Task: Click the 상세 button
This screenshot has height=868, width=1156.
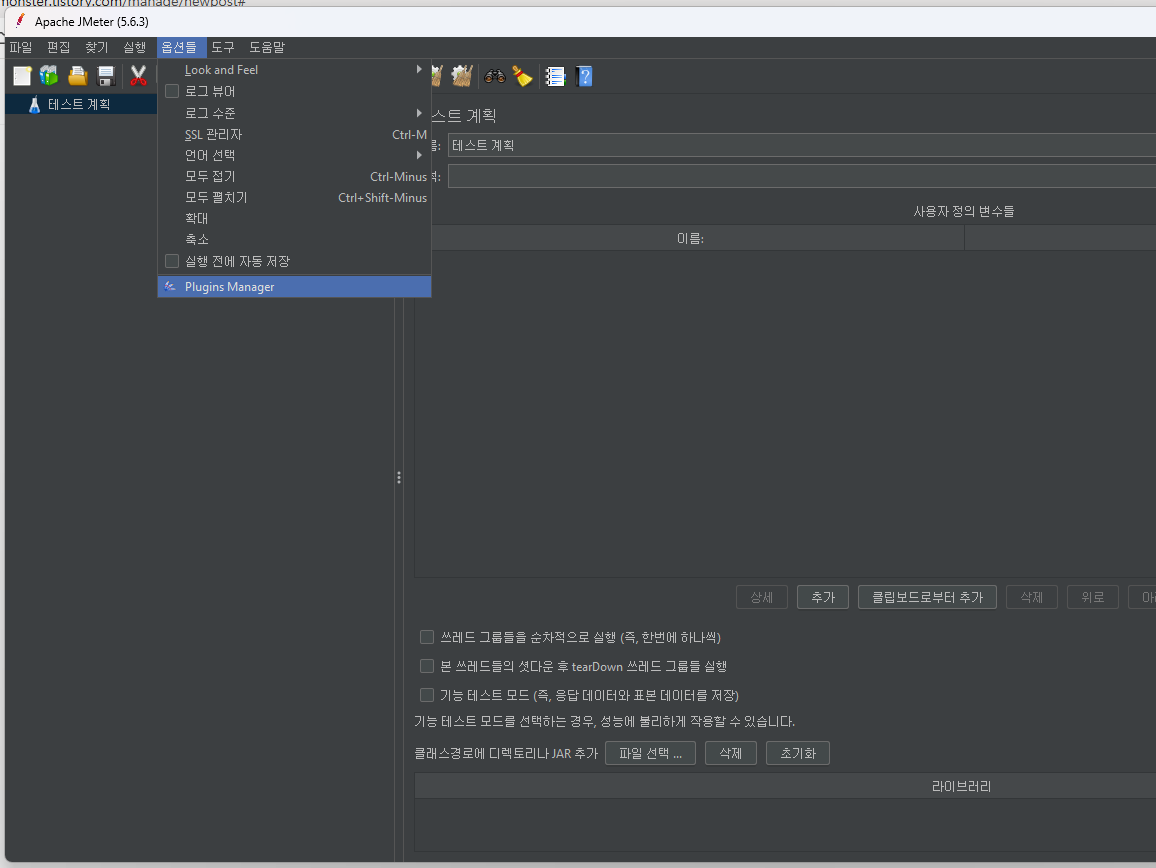Action: coord(762,597)
